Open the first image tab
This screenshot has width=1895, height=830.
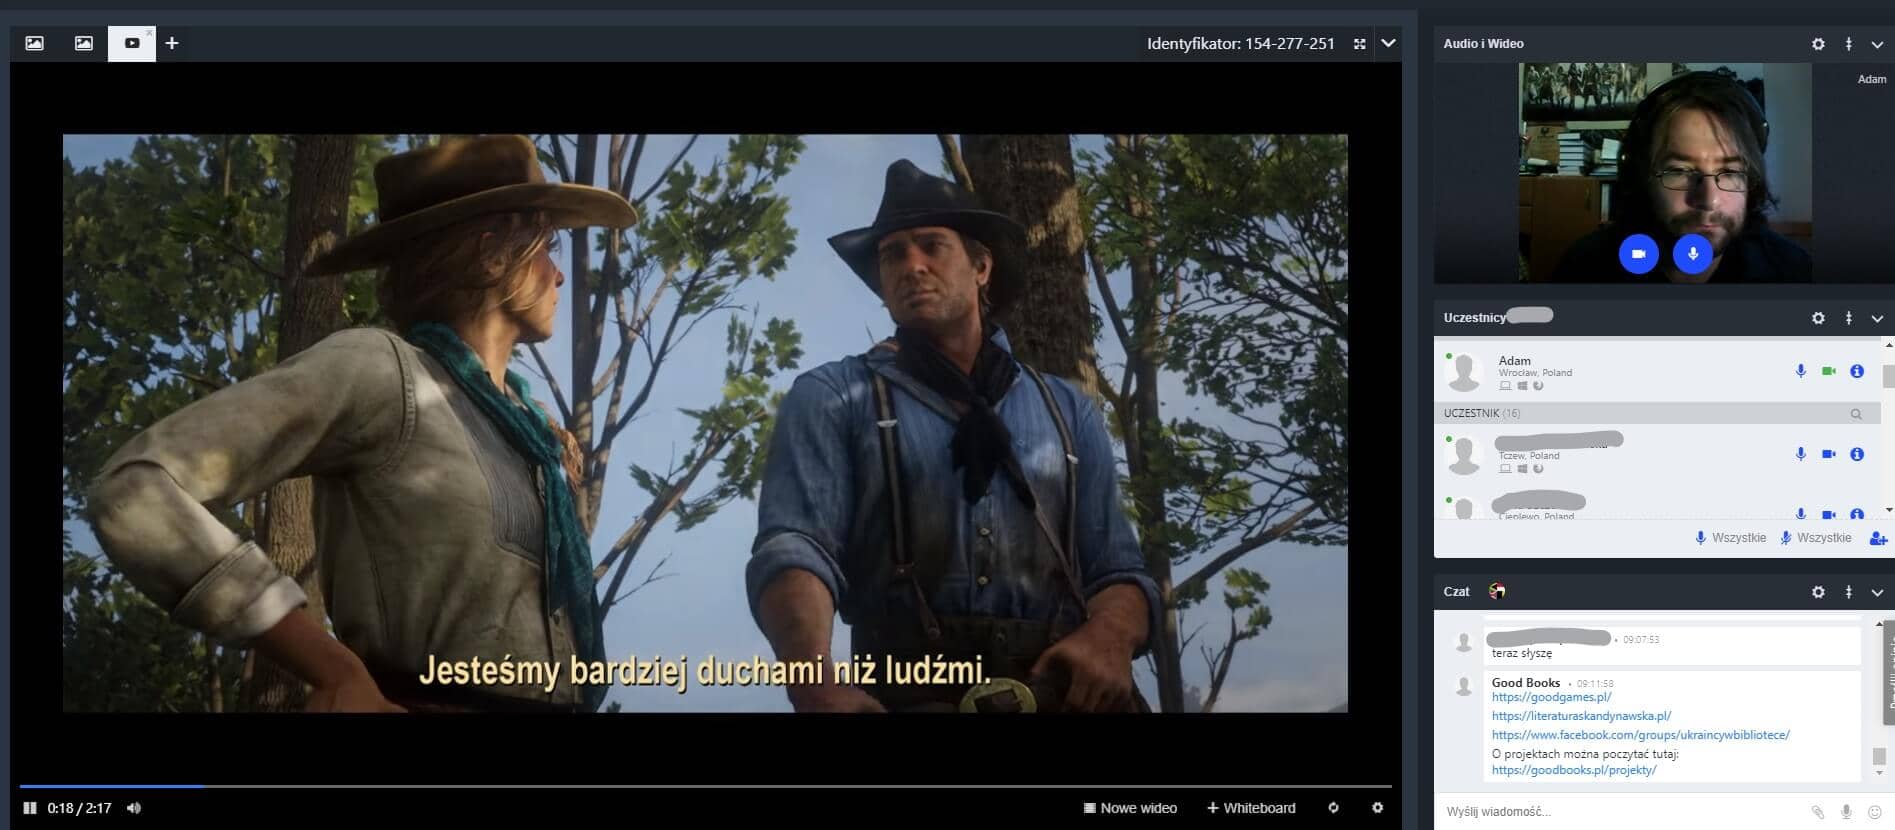[34, 43]
